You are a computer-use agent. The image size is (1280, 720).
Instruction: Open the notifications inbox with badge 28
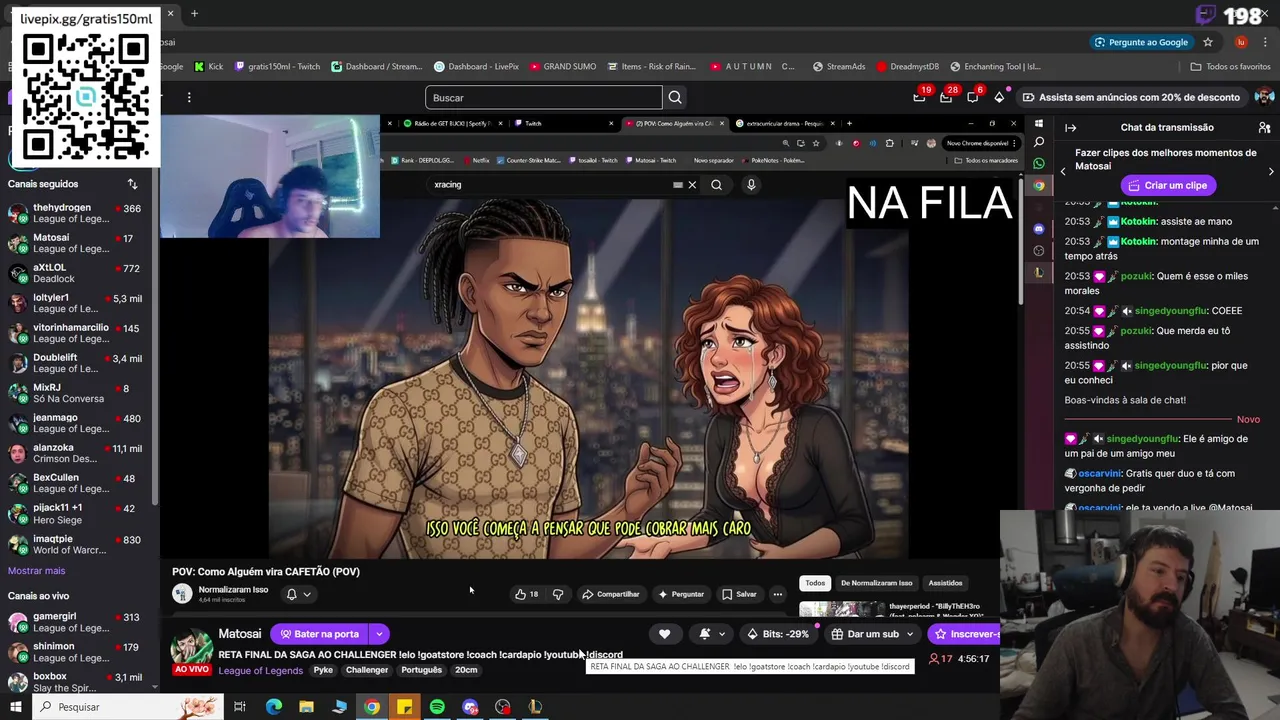click(946, 97)
